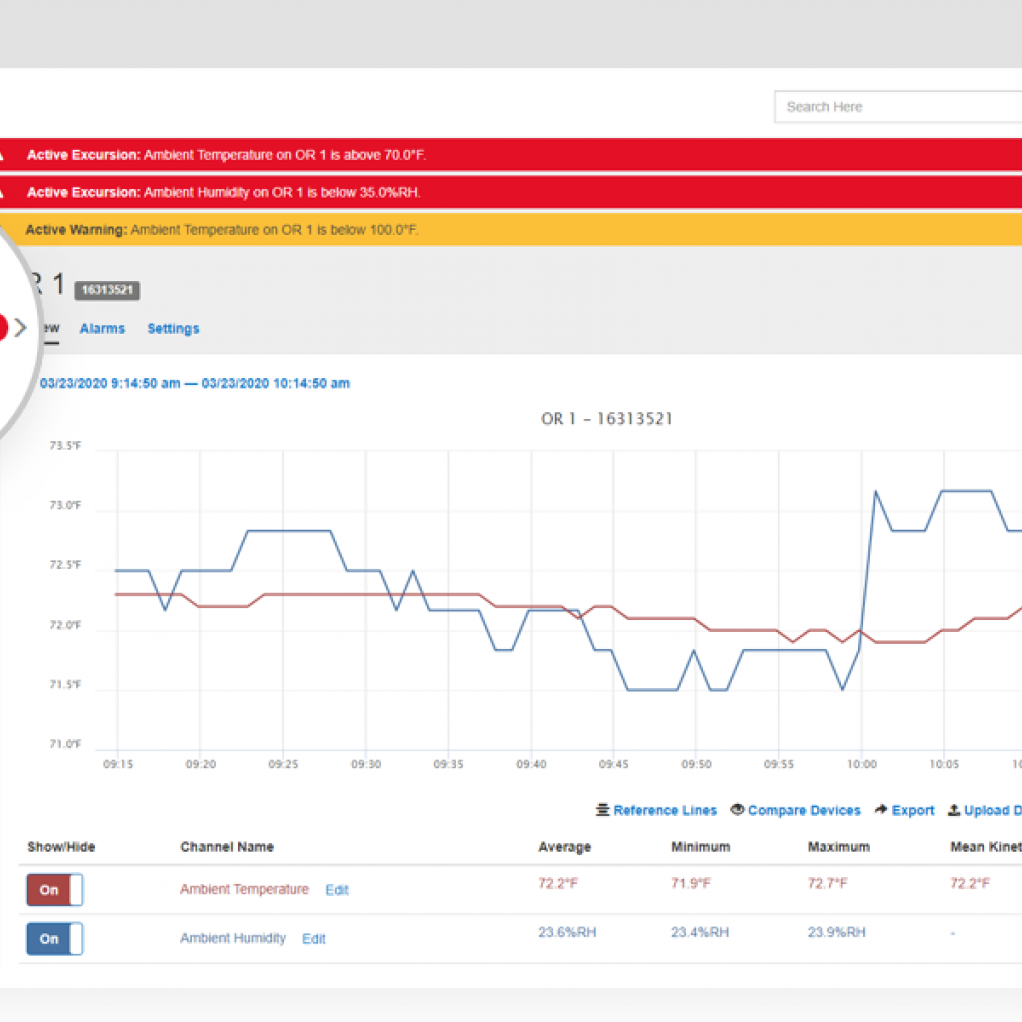Open the date range selector above chart
The height and width of the screenshot is (1022, 1022).
coord(195,383)
